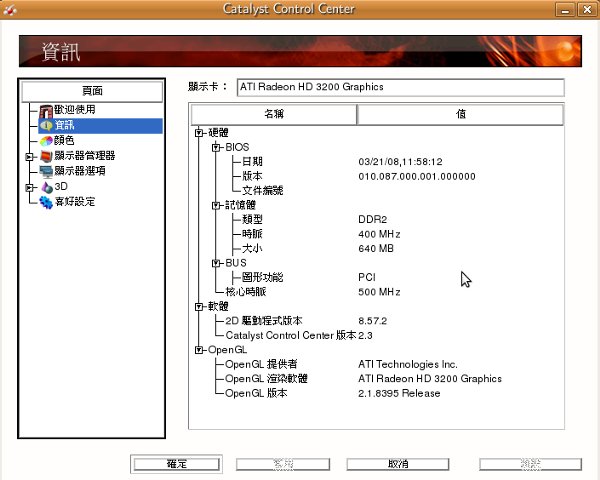Collapse the BUS subsection
This screenshot has width=600, height=480.
point(216,263)
